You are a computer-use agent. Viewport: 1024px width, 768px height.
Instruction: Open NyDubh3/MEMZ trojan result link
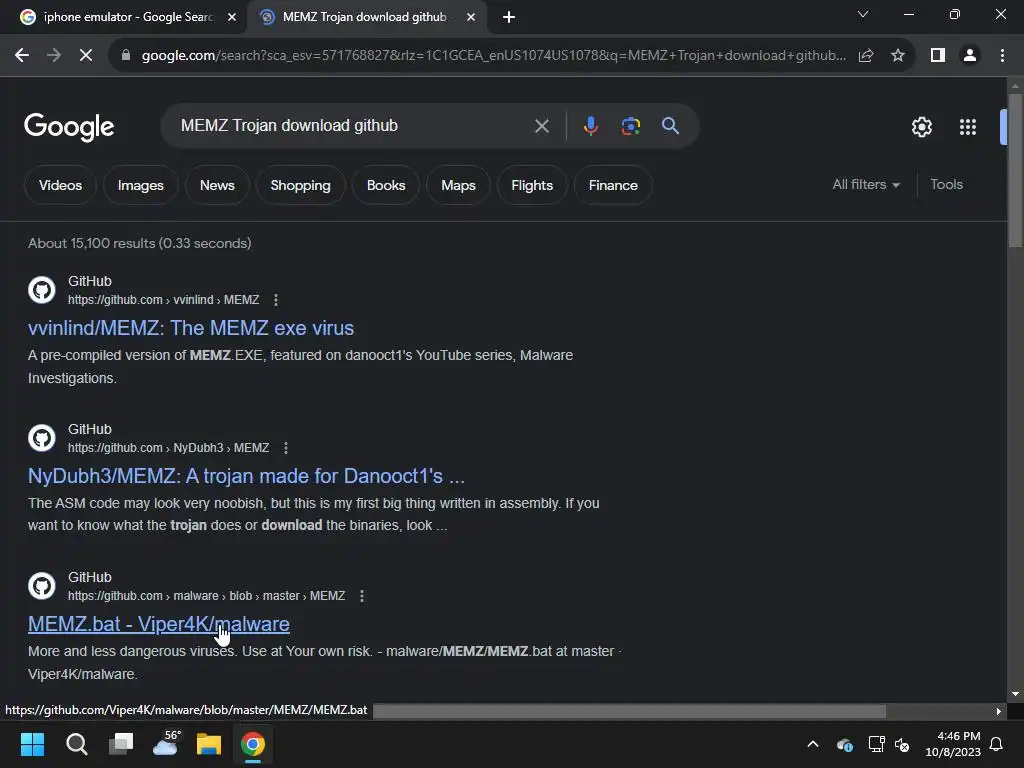(246, 476)
